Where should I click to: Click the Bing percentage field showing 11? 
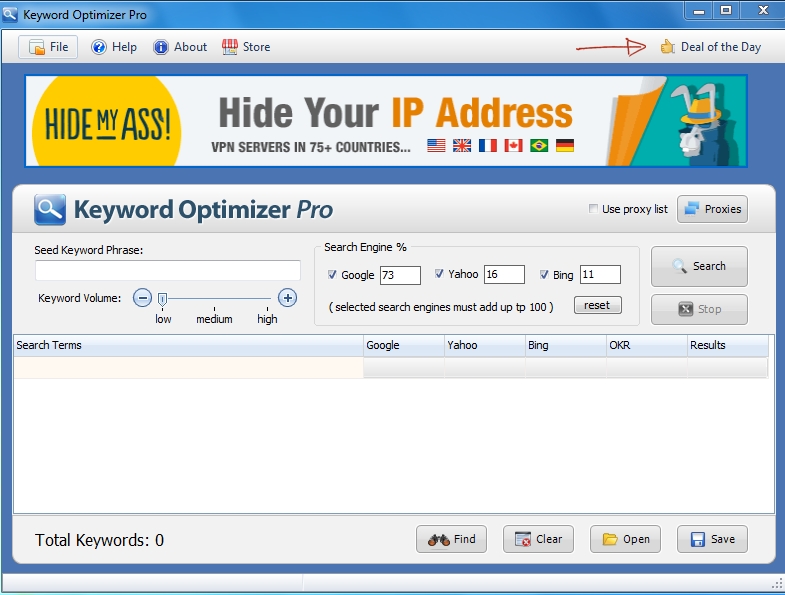coord(600,274)
